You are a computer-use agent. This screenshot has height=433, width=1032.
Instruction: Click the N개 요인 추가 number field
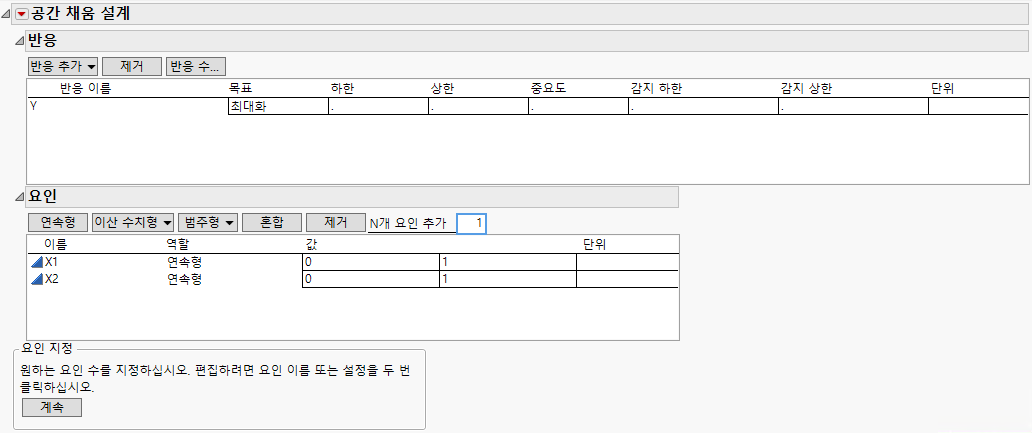point(471,223)
